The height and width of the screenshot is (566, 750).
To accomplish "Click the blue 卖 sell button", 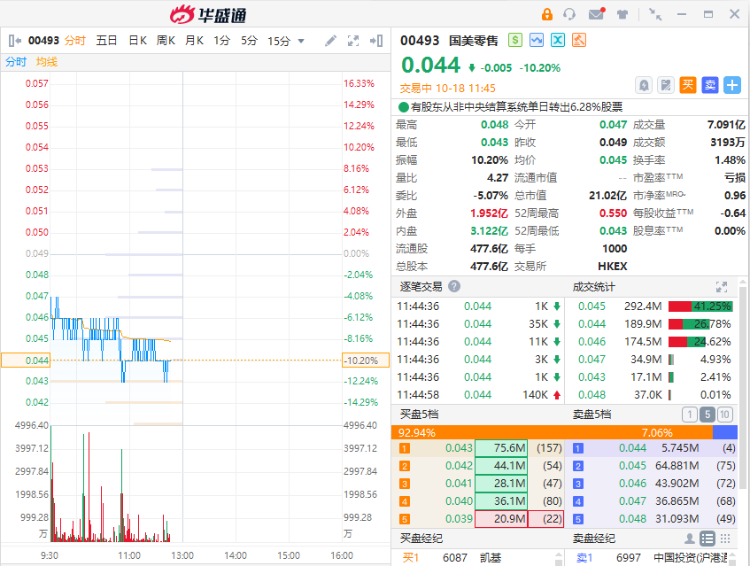I will tap(710, 85).
